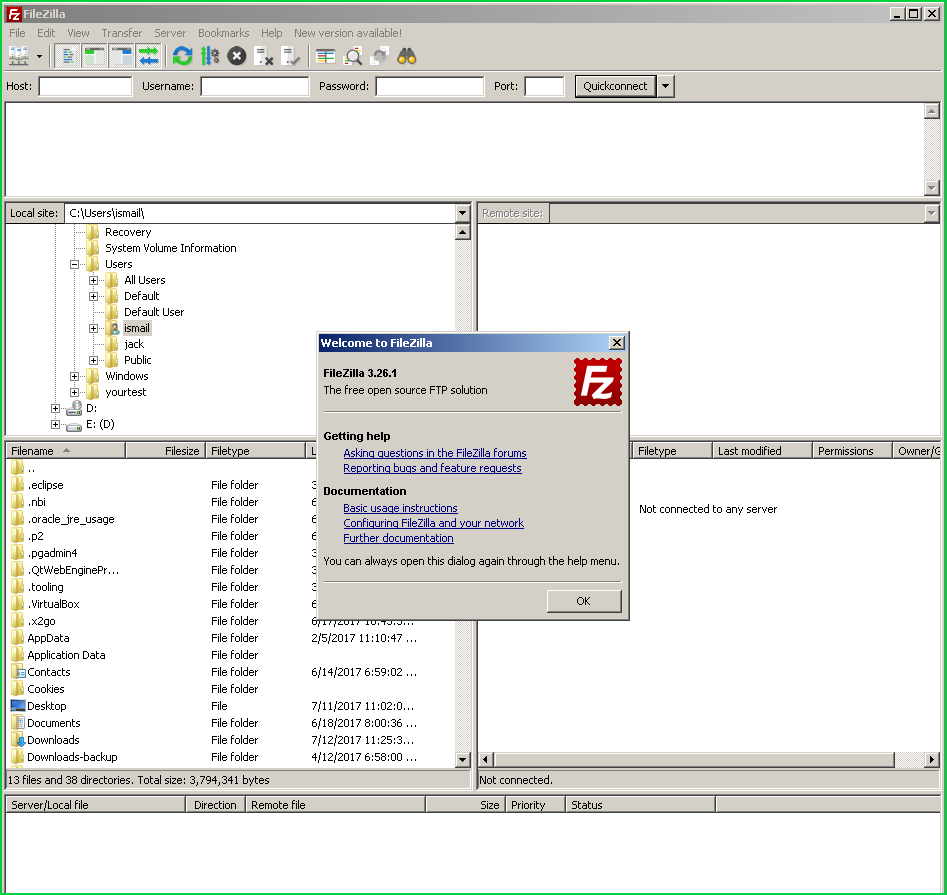This screenshot has width=947, height=895.
Task: Select the .eclipse folder
Action: pyautogui.click(x=45, y=485)
